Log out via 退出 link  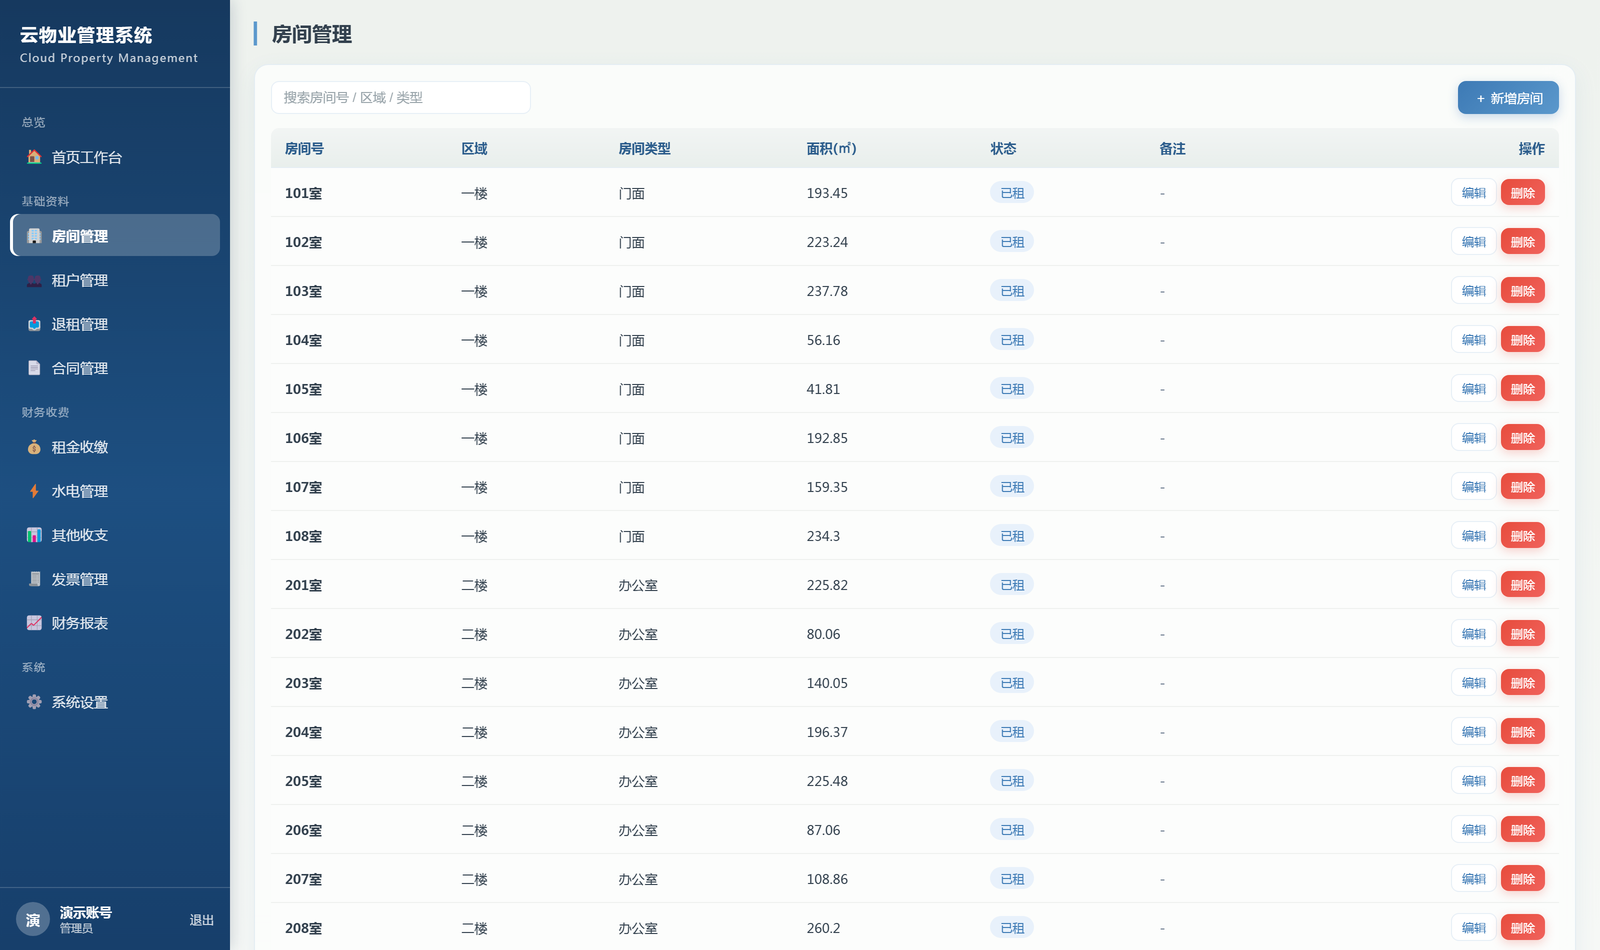click(x=202, y=920)
